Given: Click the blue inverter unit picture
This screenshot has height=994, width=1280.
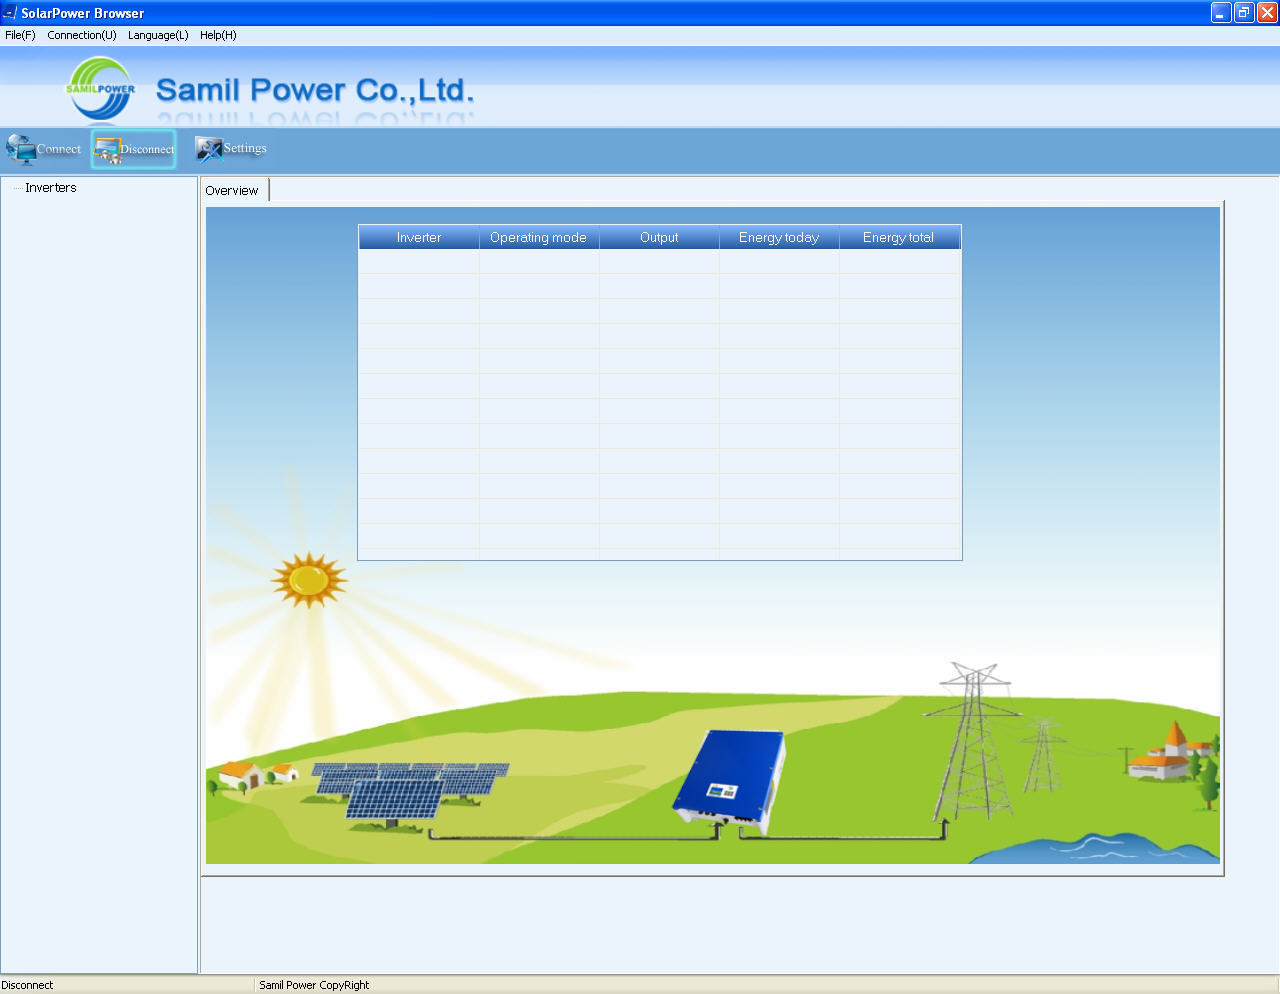Looking at the screenshot, I should [730, 782].
